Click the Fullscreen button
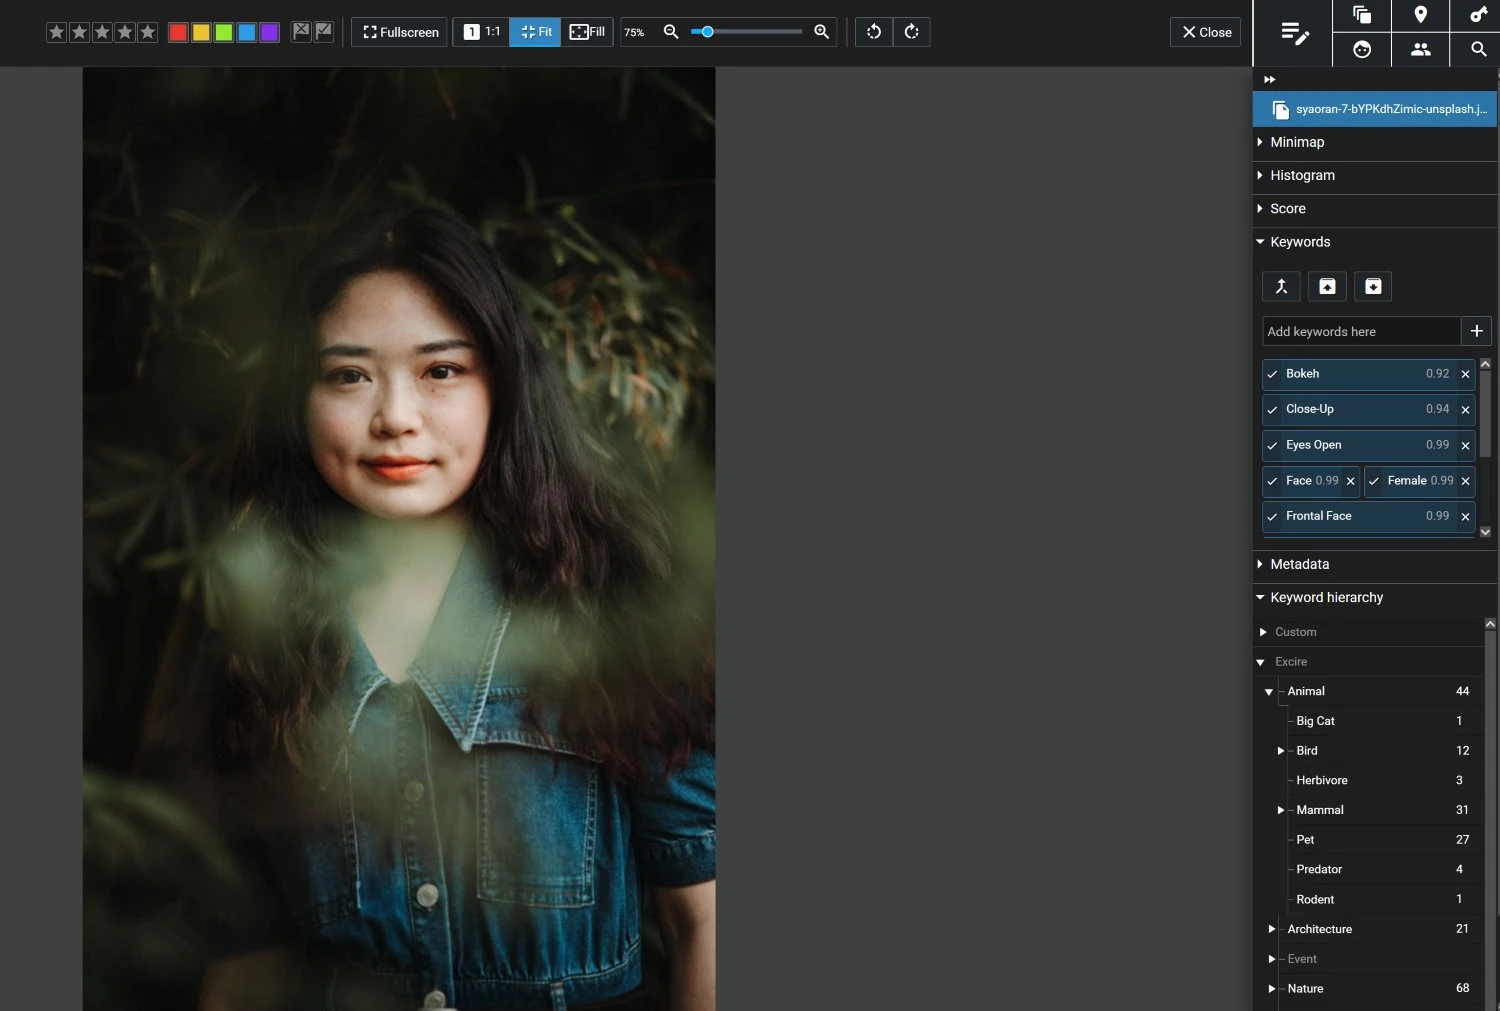The height and width of the screenshot is (1011, 1500). (x=398, y=31)
